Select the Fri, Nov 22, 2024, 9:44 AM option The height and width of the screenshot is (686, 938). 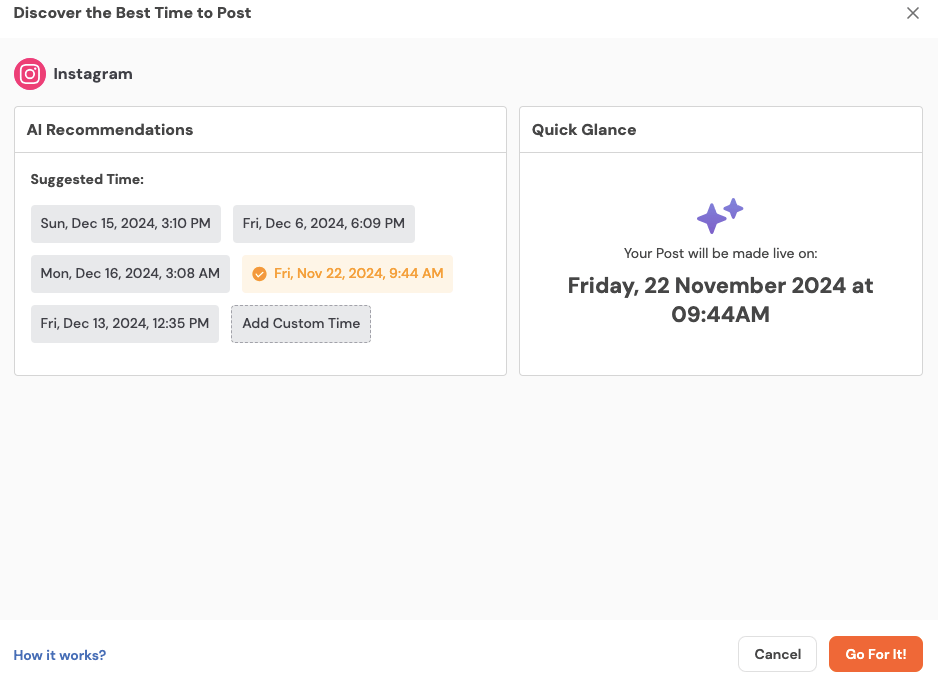348,274
